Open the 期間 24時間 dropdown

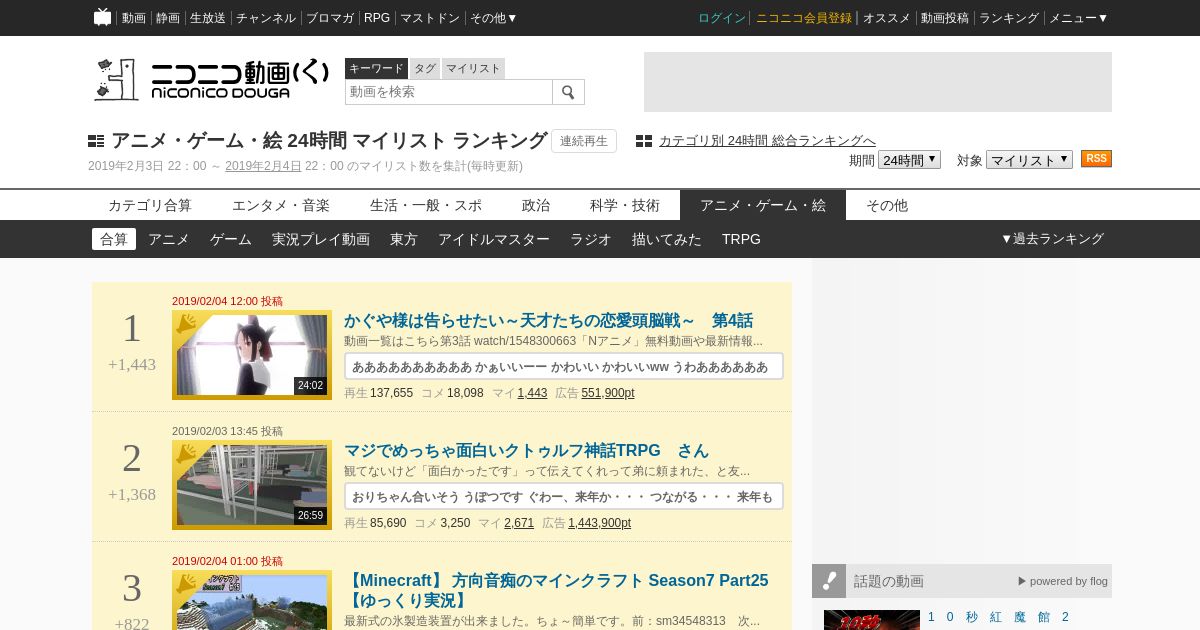[x=909, y=160]
